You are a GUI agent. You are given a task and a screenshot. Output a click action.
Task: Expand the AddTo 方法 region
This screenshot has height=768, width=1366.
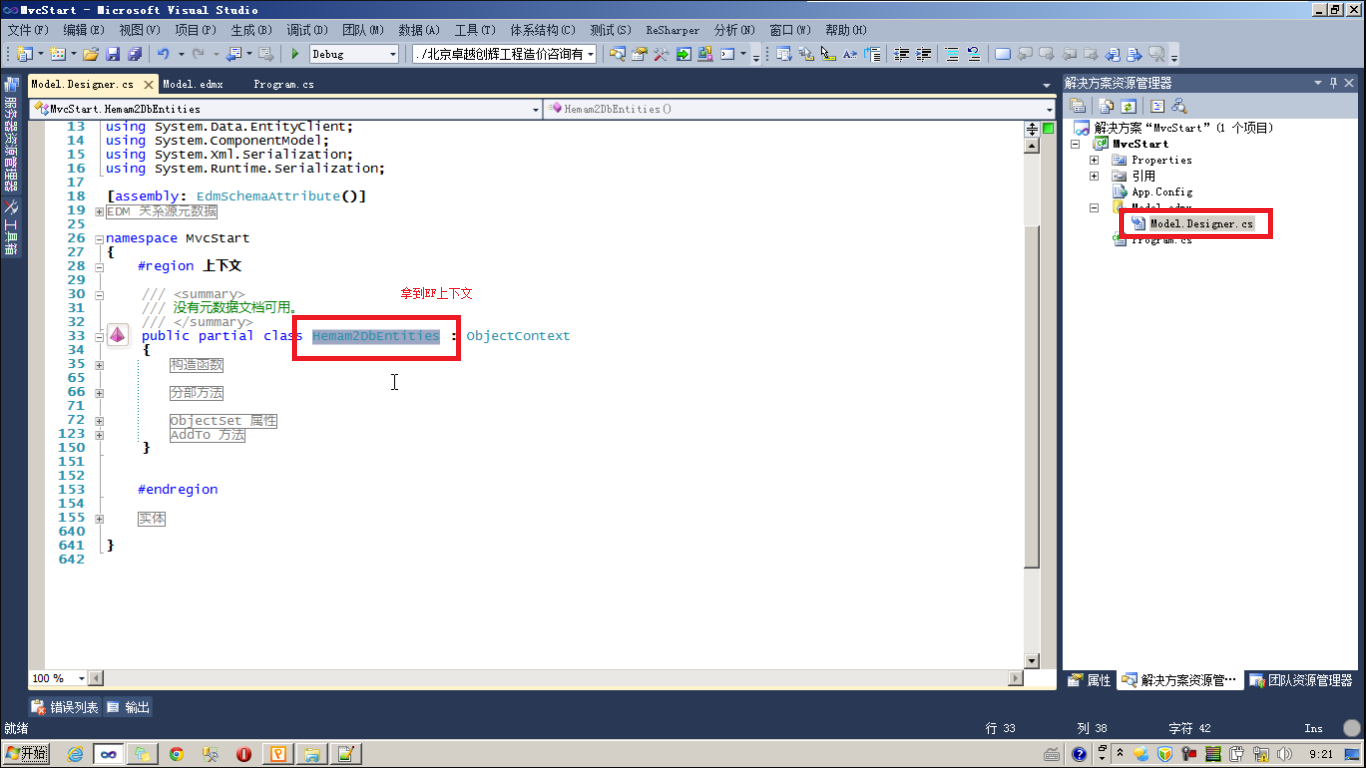pos(99,435)
